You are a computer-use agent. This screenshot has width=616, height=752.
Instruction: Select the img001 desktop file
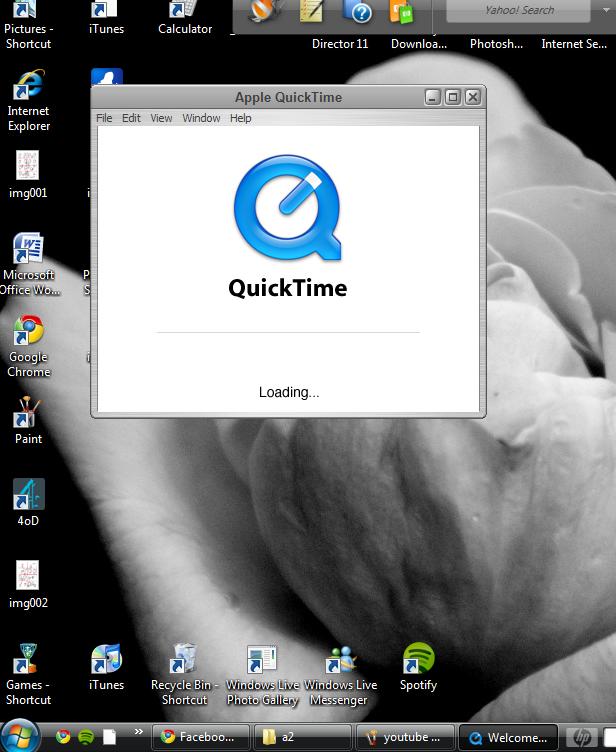pos(28,175)
